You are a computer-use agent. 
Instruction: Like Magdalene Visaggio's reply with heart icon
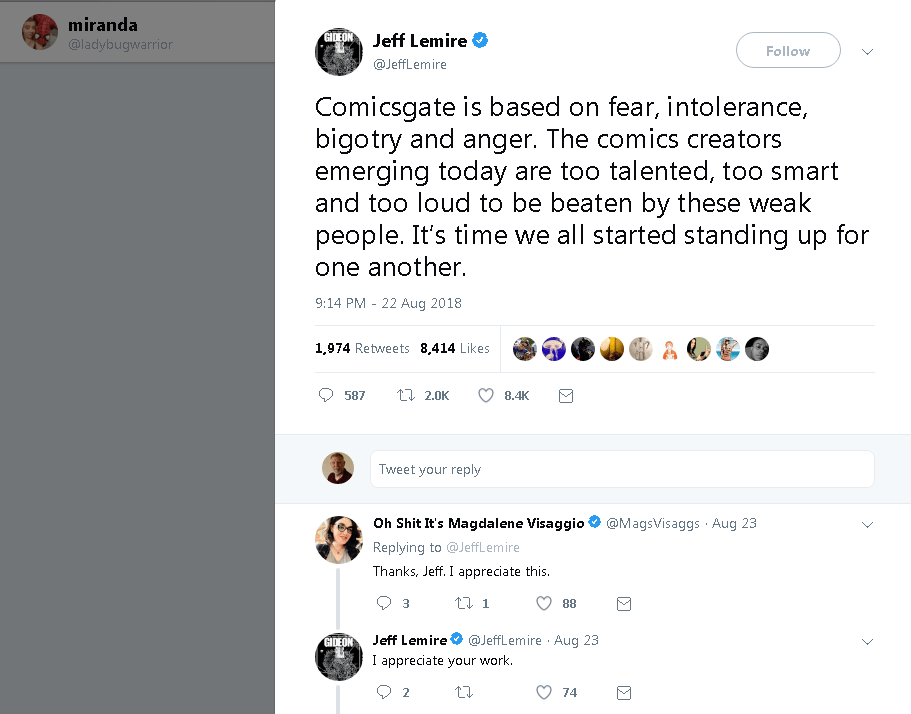click(x=544, y=603)
